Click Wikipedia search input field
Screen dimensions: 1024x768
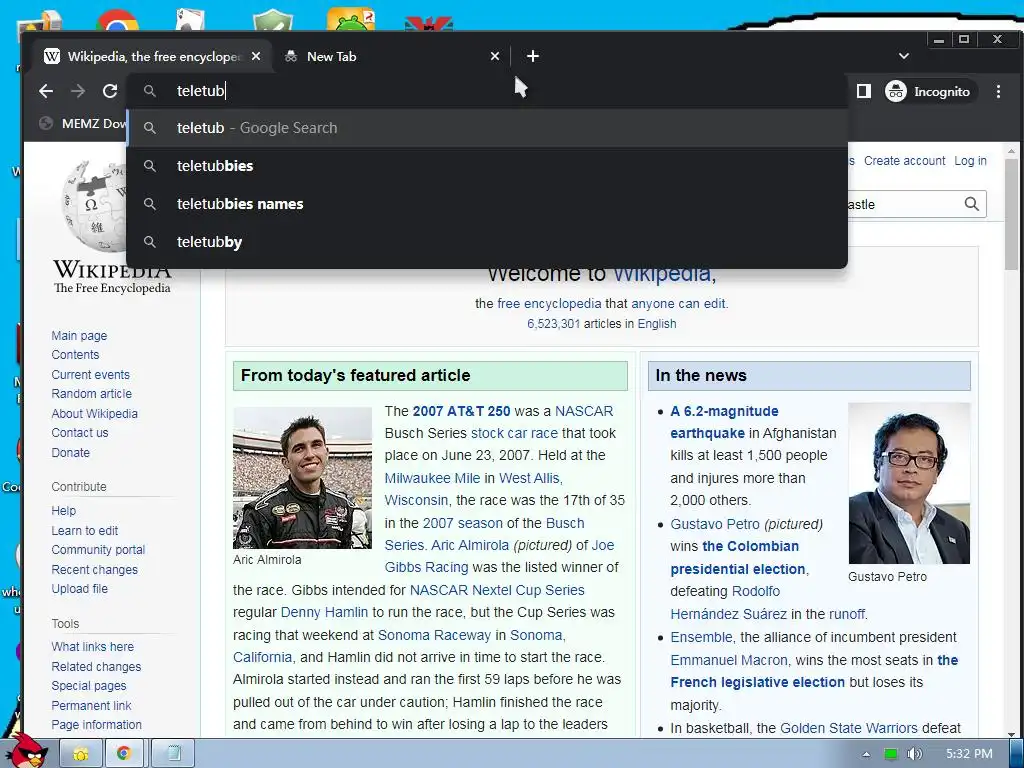pyautogui.click(x=904, y=204)
